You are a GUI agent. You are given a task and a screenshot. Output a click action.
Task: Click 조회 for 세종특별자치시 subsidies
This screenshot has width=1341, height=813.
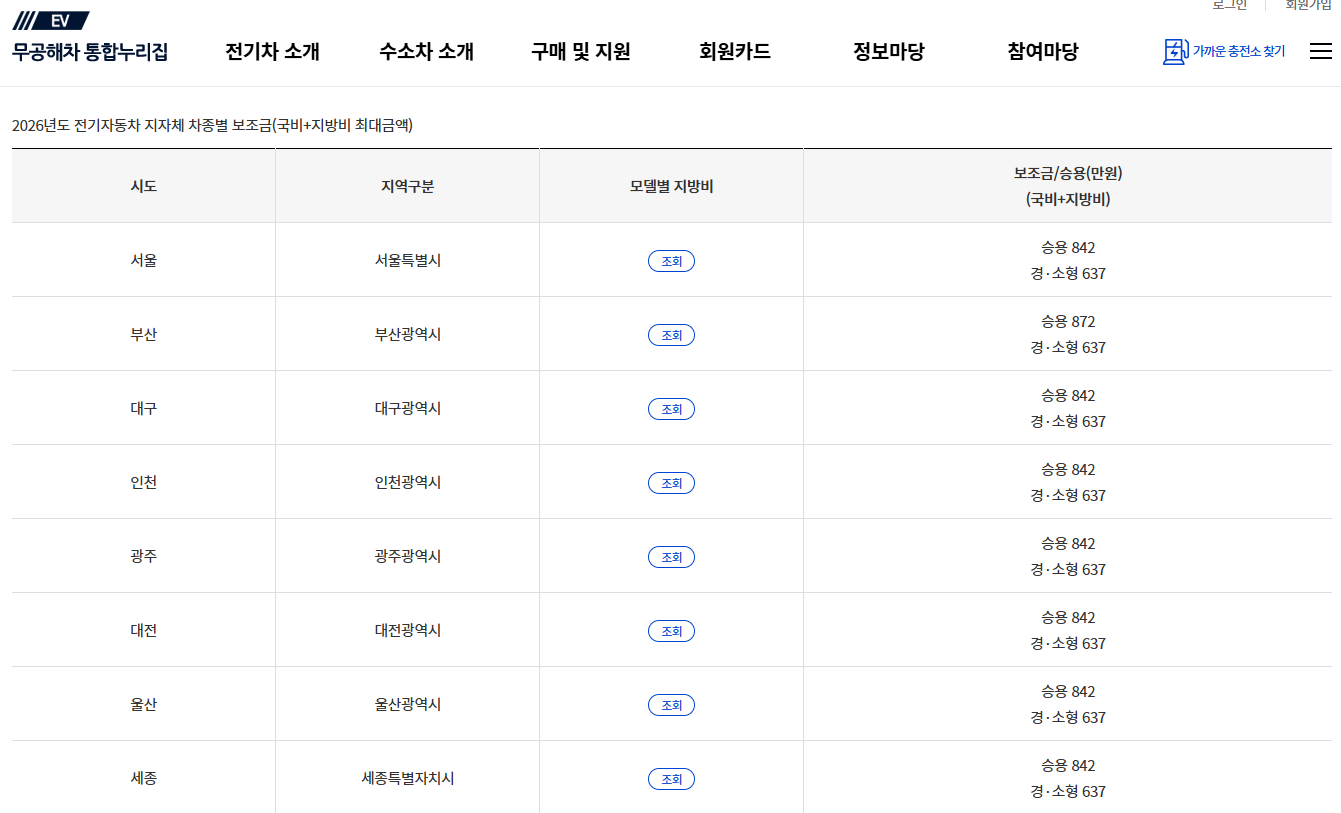pyautogui.click(x=671, y=779)
